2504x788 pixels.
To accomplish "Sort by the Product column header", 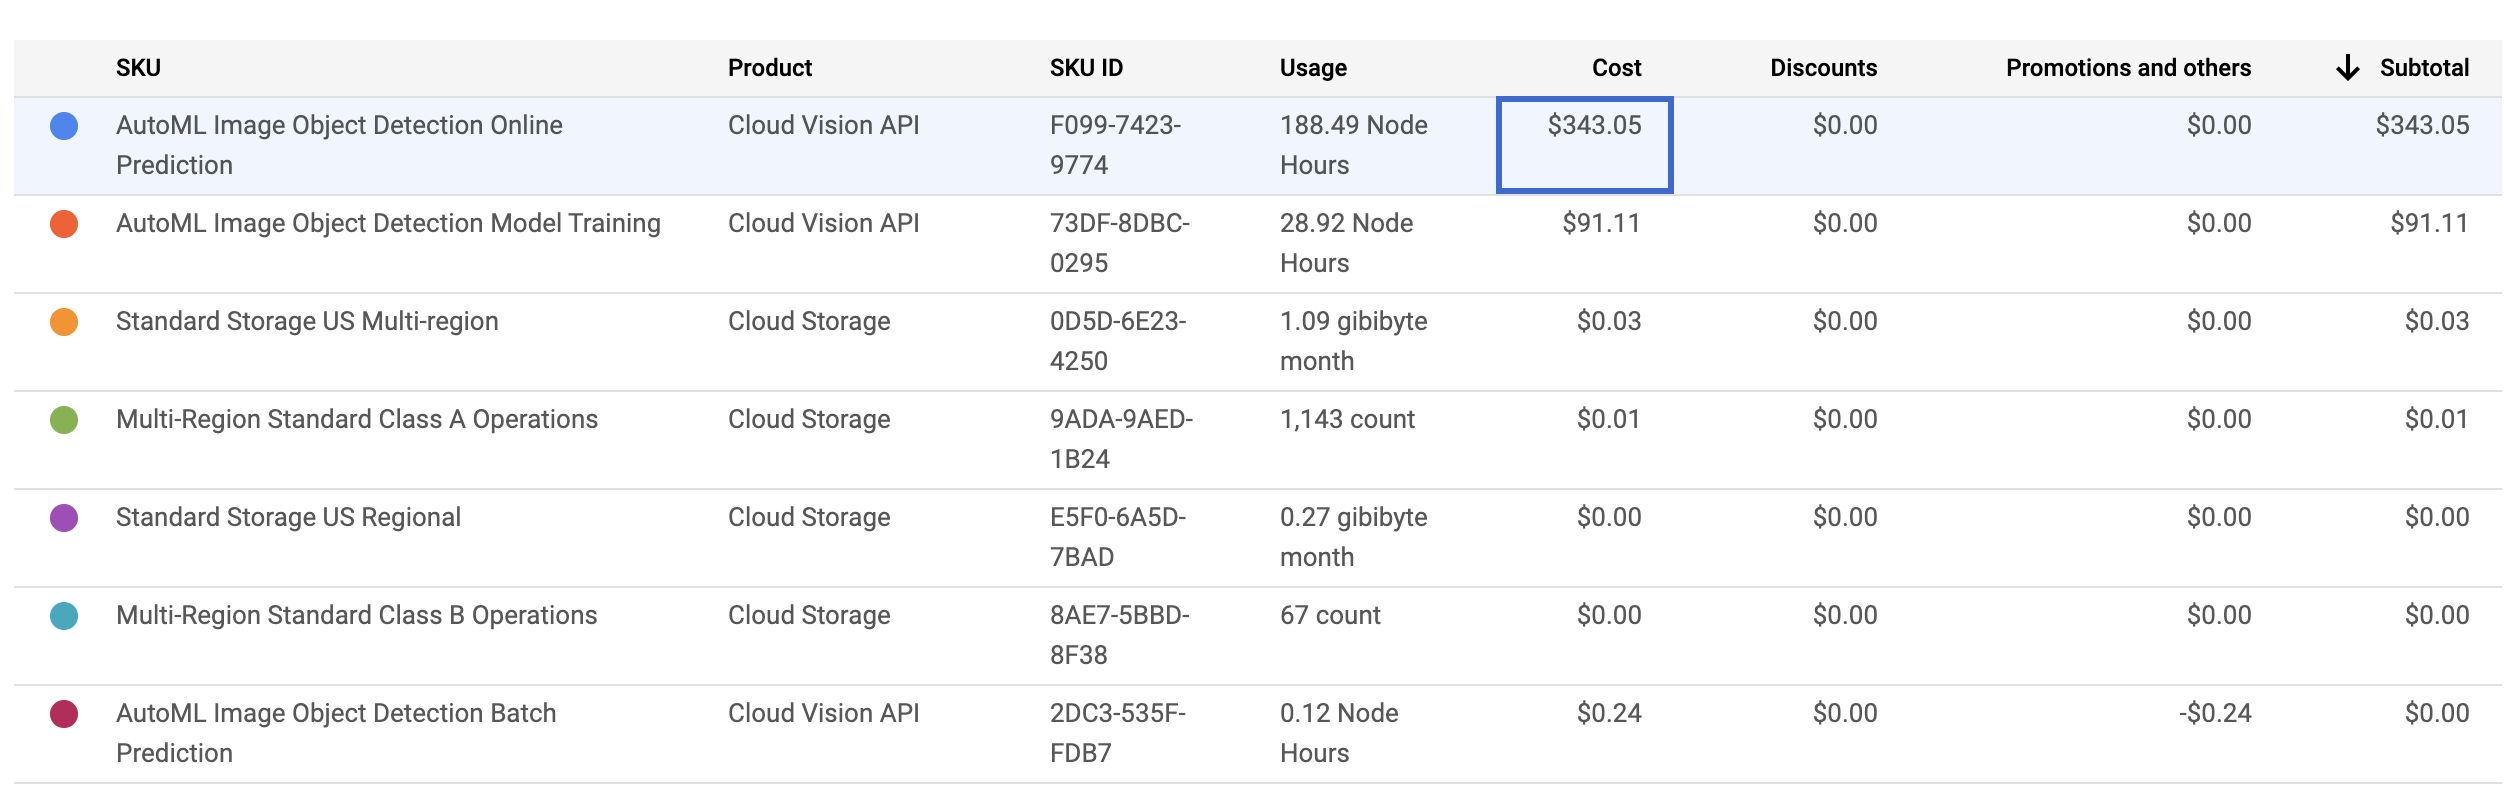I will coord(769,68).
